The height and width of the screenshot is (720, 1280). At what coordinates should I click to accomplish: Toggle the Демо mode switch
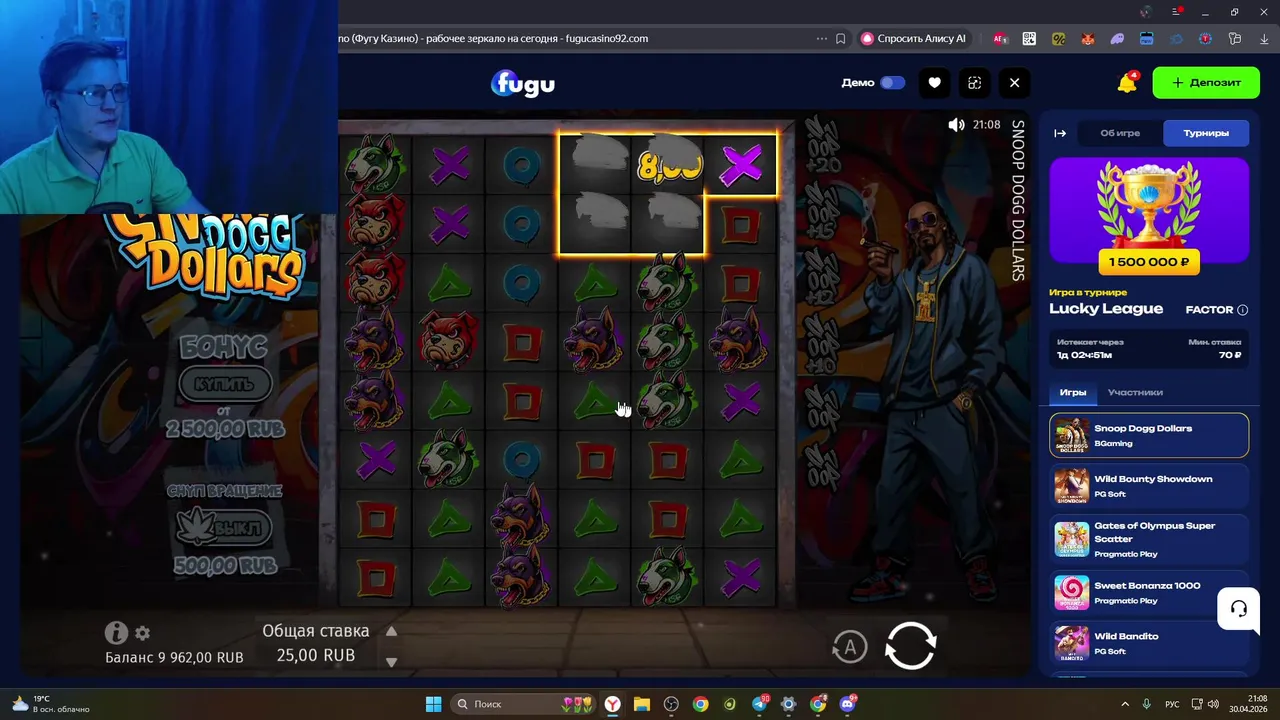[893, 83]
